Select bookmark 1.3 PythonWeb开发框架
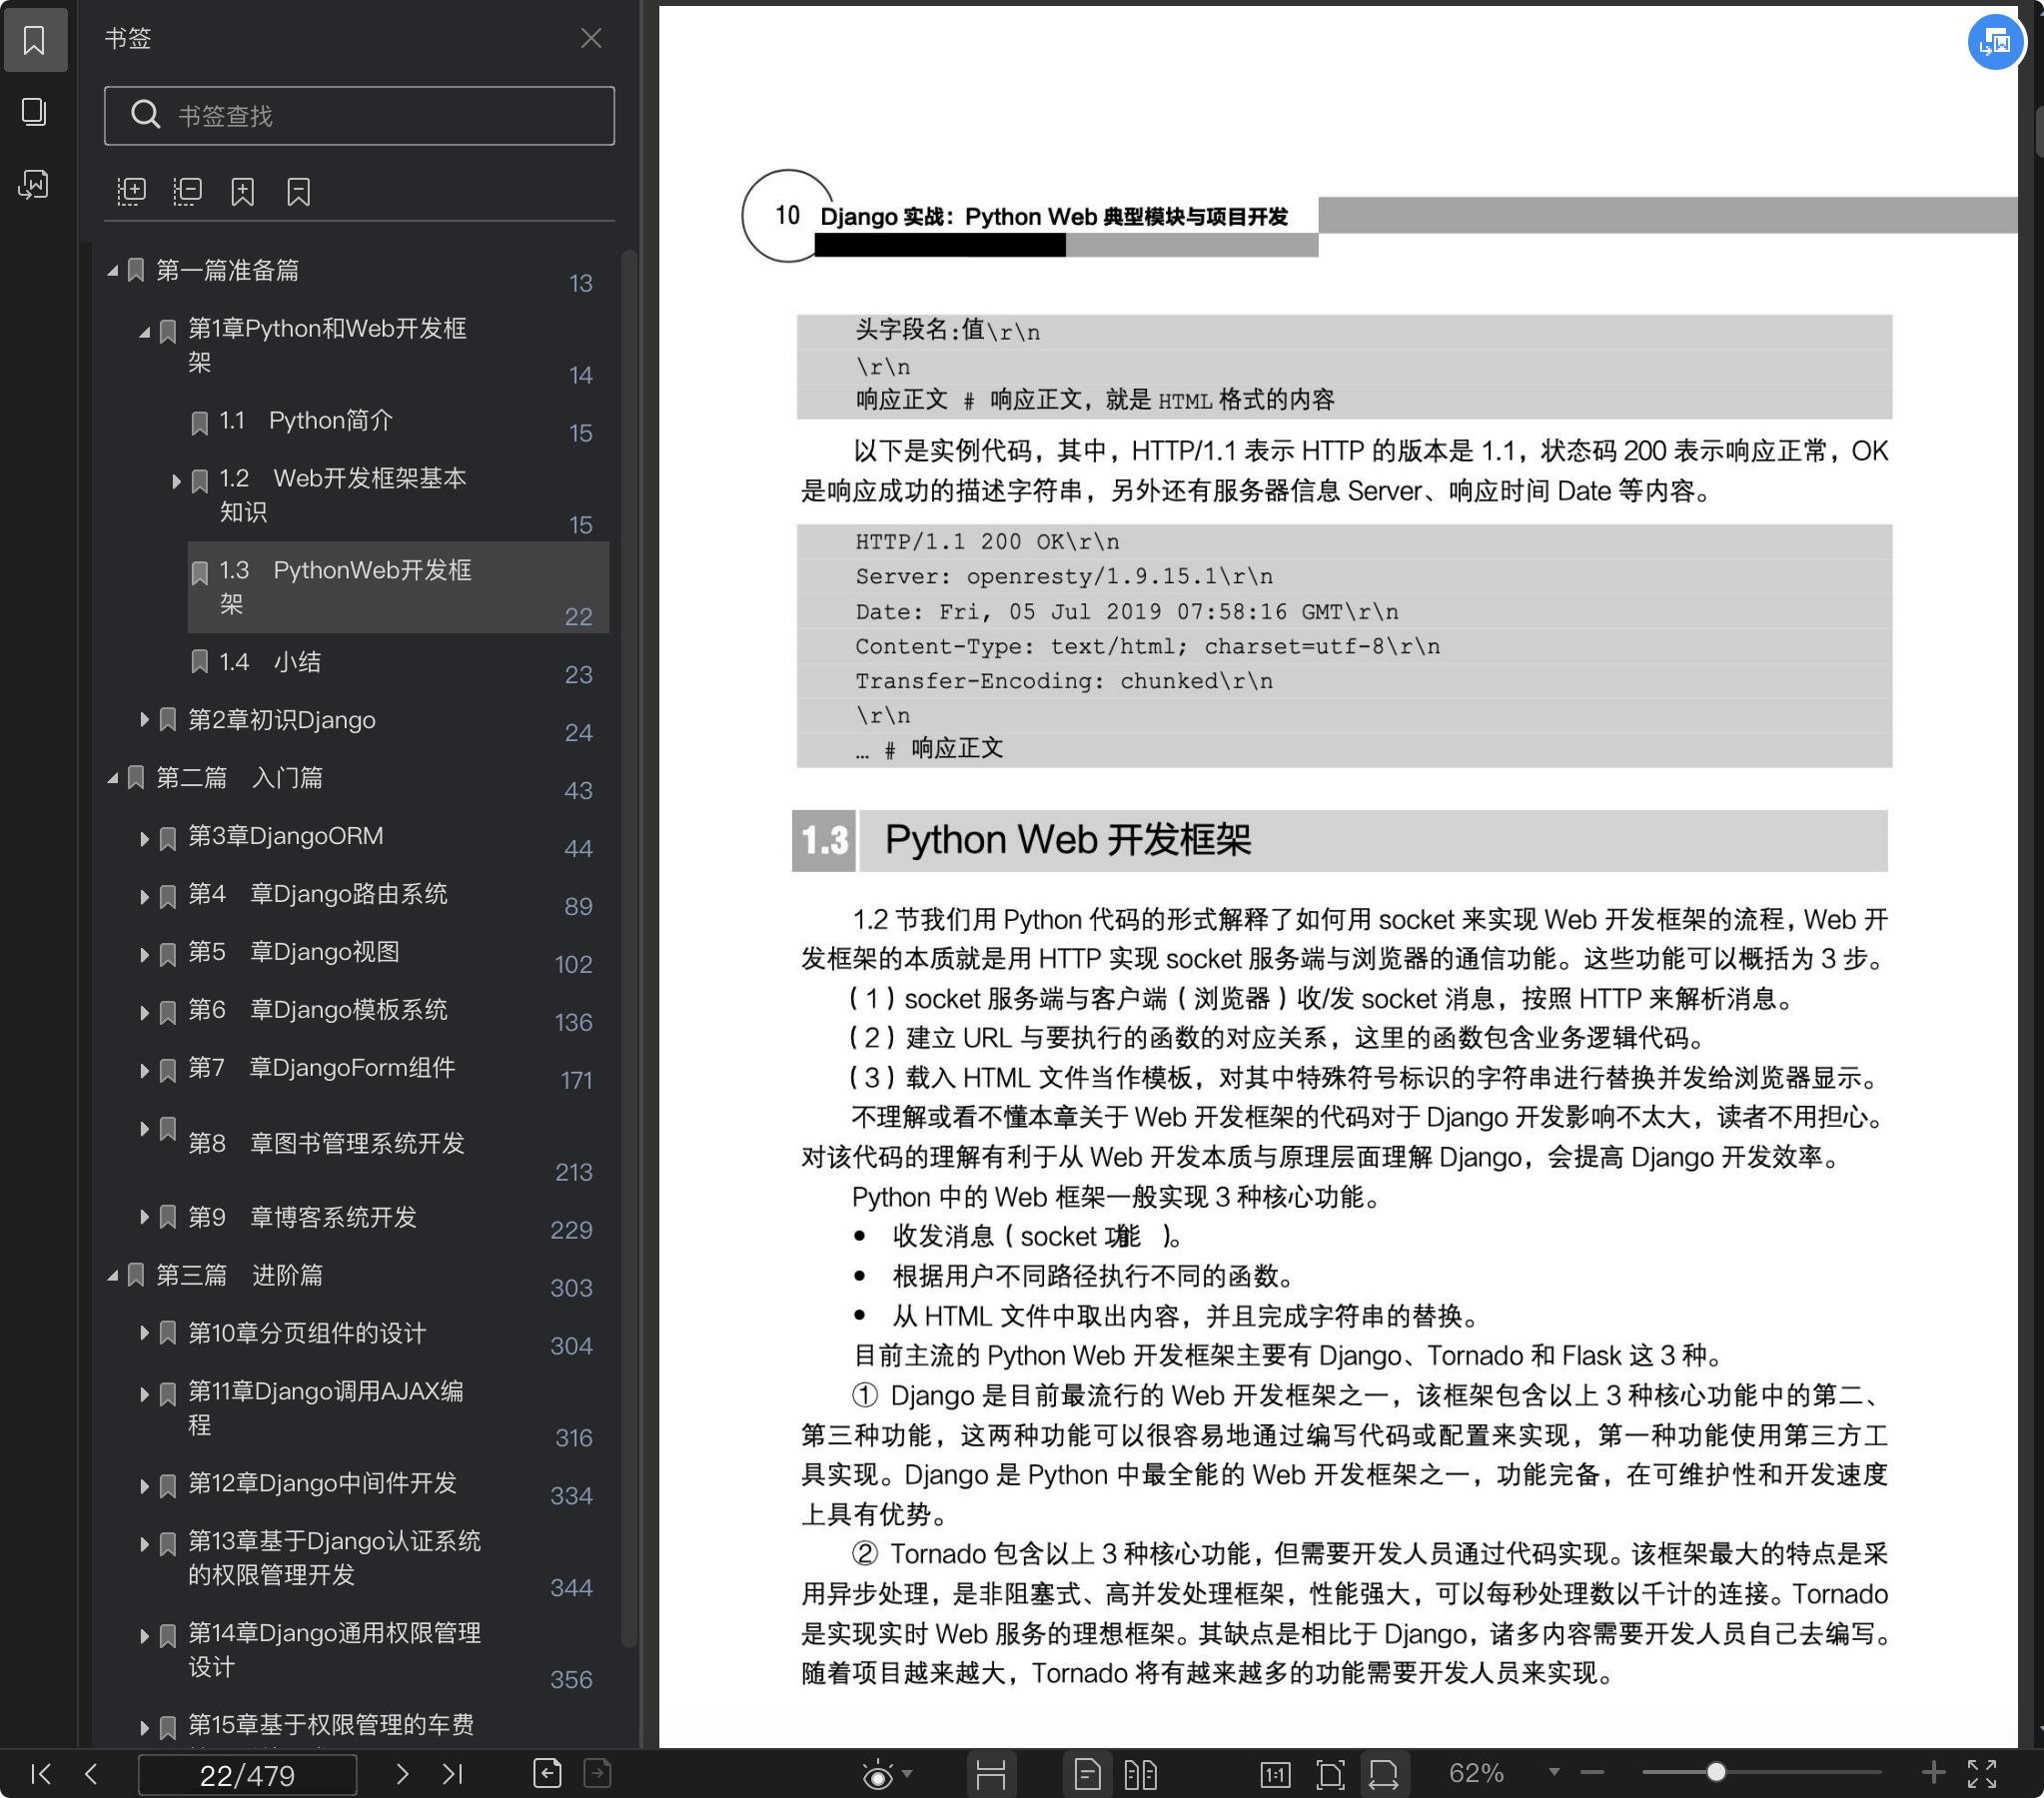Screen dimensions: 2044x1798 click(398, 587)
